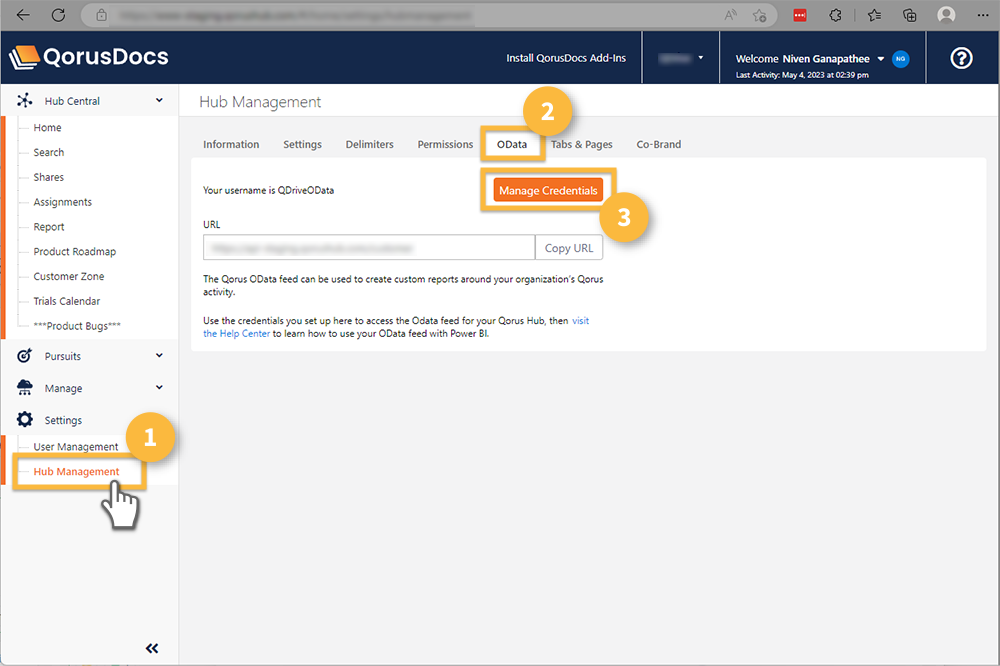Open Search in the sidebar
Screen dimensions: 1000x666
[x=48, y=152]
